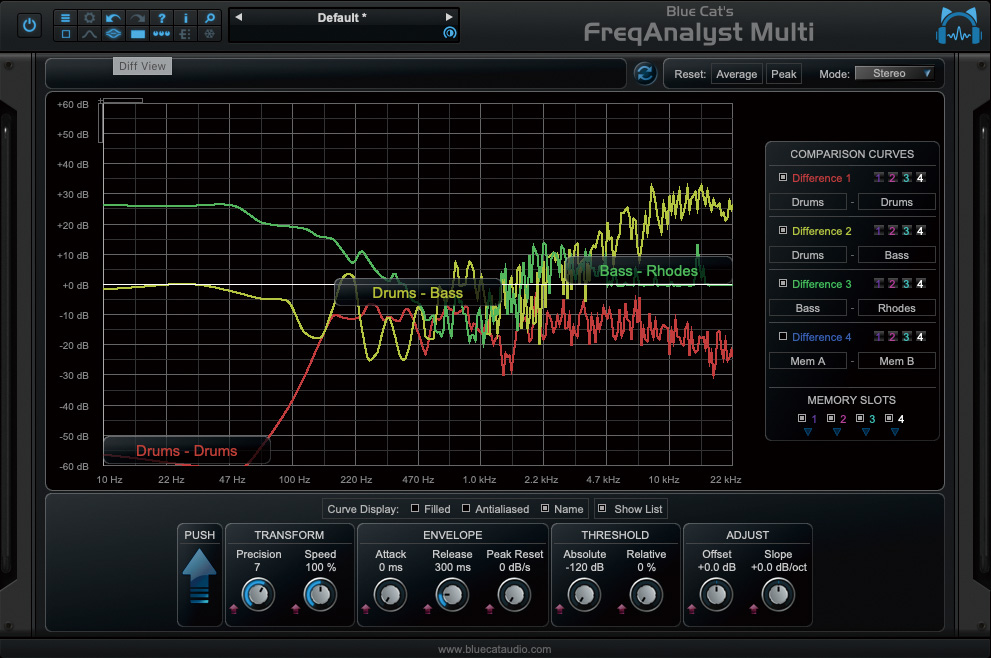Disable the Difference 3 curve checkbox
This screenshot has height=658, width=991.
782,284
